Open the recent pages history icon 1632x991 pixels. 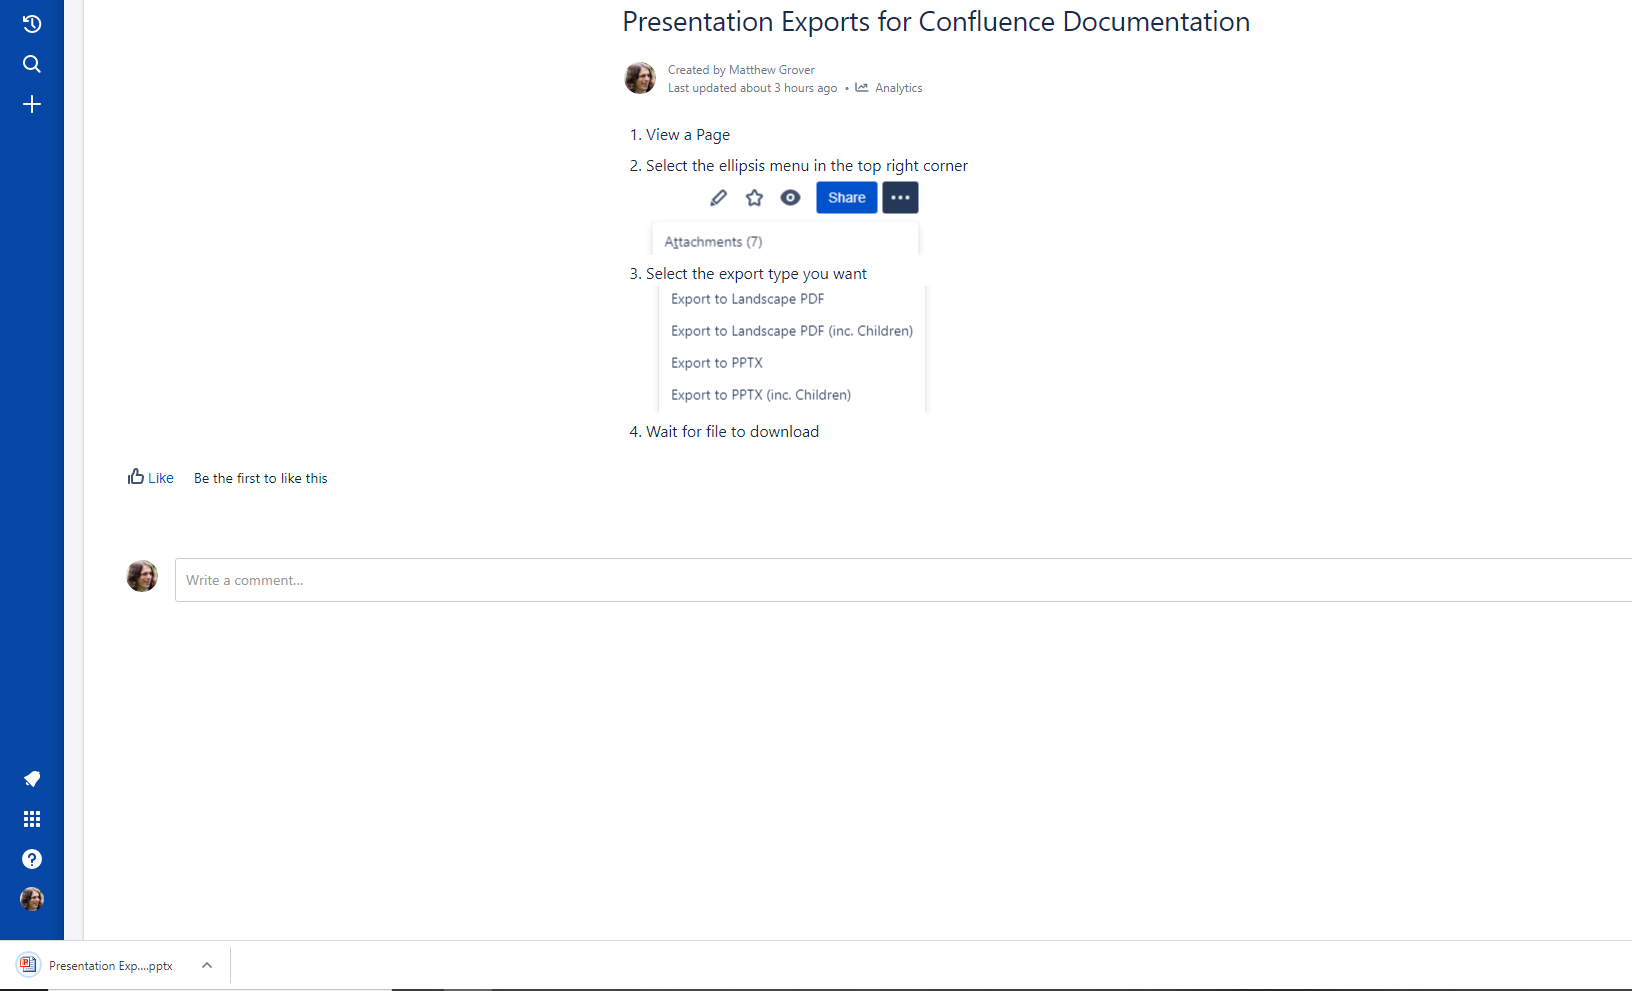(x=32, y=24)
